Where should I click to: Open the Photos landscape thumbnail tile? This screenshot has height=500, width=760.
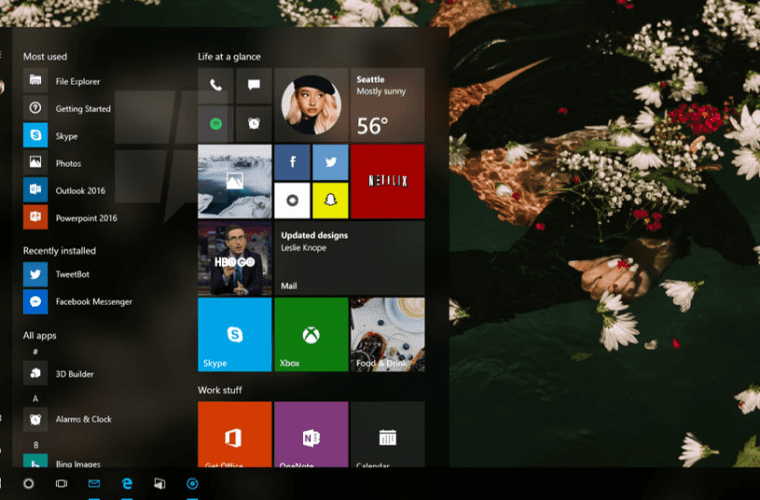(x=235, y=181)
